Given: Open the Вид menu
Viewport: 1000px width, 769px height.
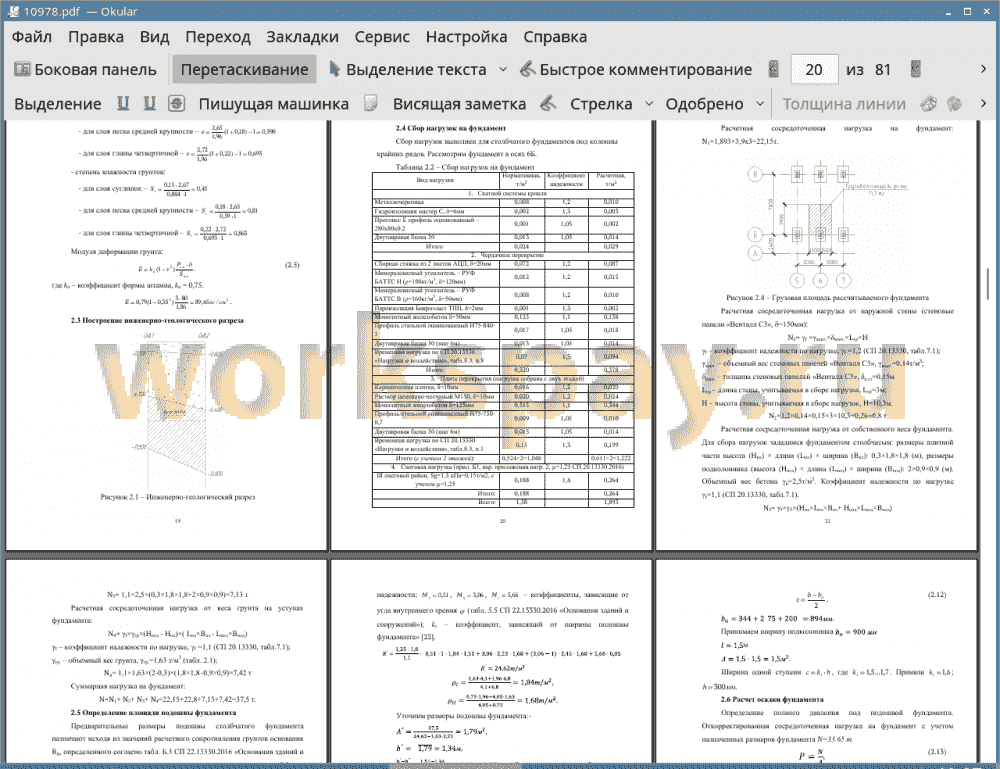Looking at the screenshot, I should [x=154, y=37].
